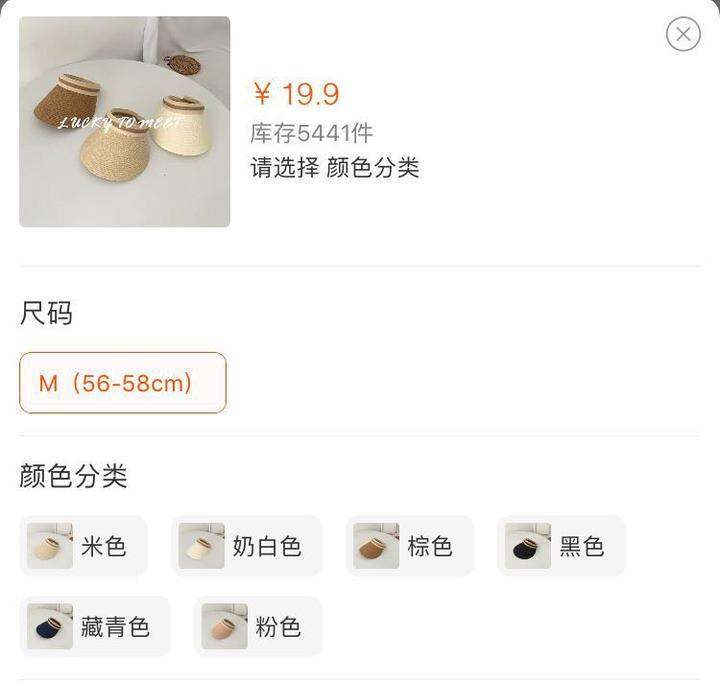Image resolution: width=720 pixels, height=682 pixels.
Task: Select the 藏青色 color label
Action: (x=115, y=627)
